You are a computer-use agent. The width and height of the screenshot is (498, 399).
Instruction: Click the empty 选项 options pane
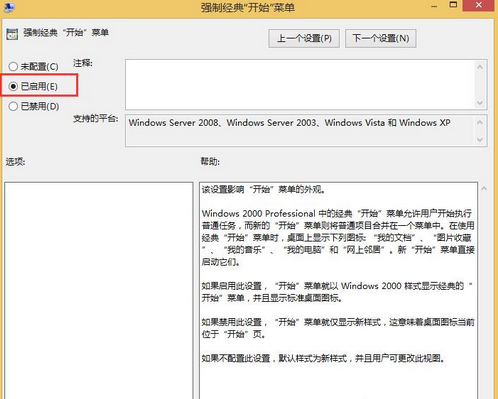point(99,290)
